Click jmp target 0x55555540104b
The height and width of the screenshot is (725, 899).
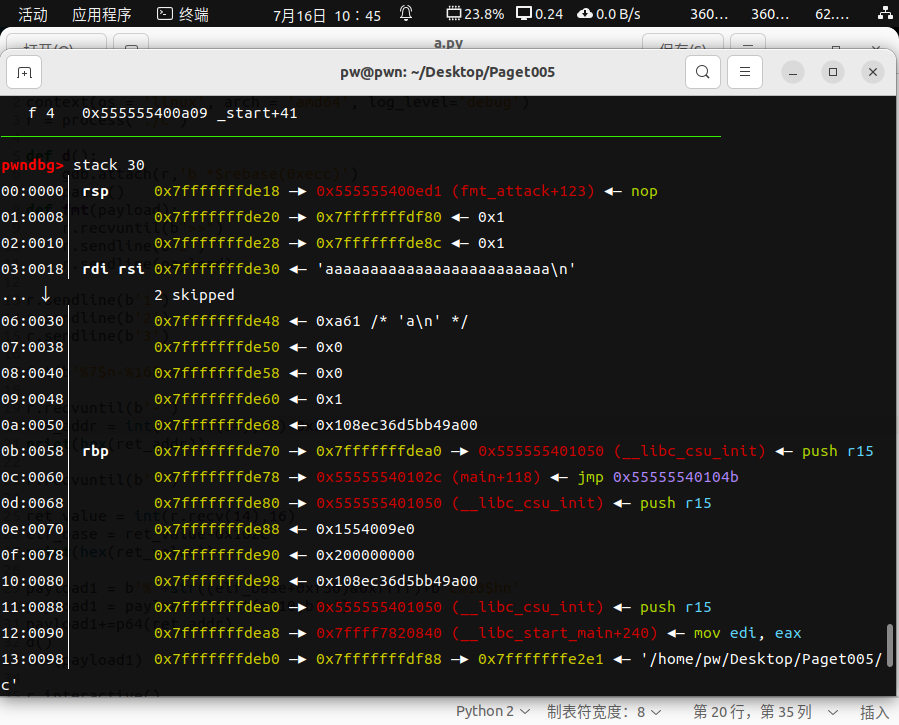point(675,477)
